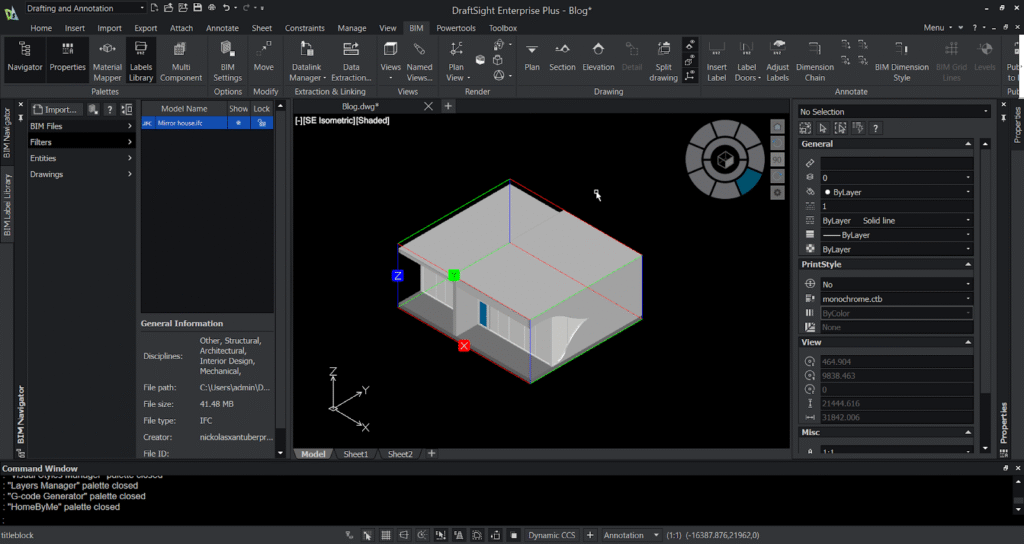Toggle visibility of Mirror house.ifc
Image resolution: width=1024 pixels, height=544 pixels.
(238, 123)
